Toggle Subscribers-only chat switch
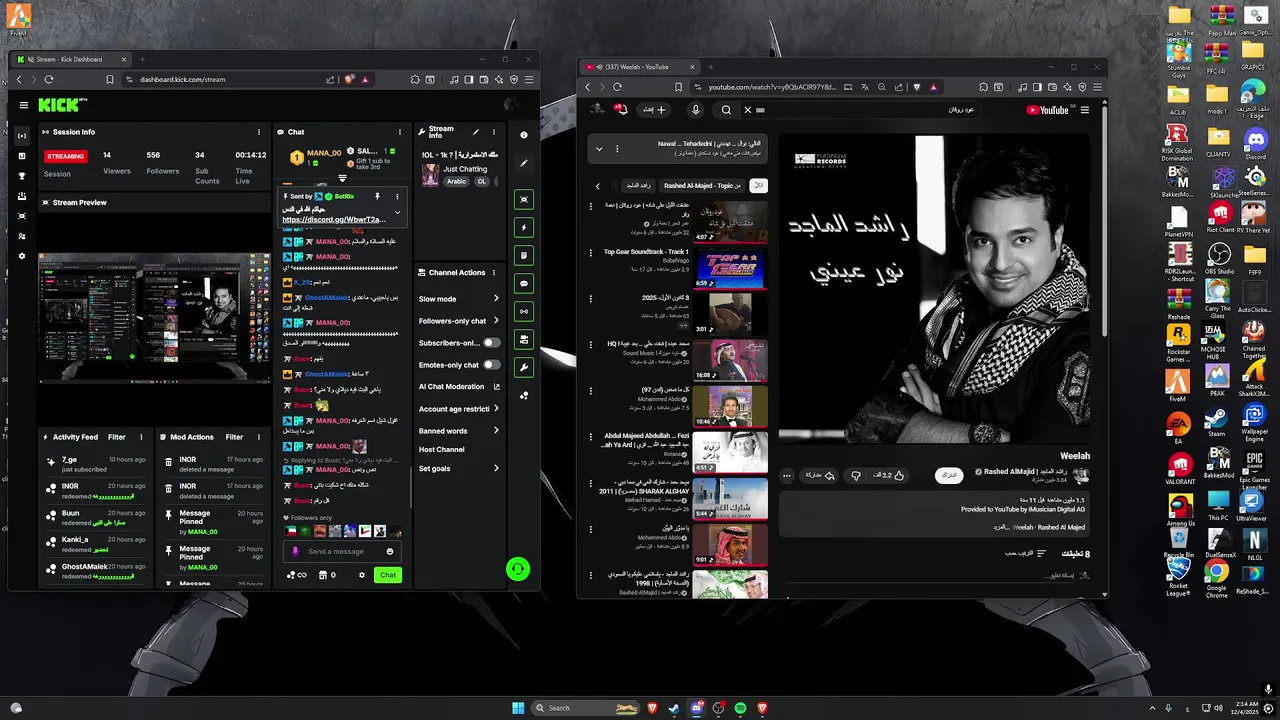 click(x=491, y=343)
